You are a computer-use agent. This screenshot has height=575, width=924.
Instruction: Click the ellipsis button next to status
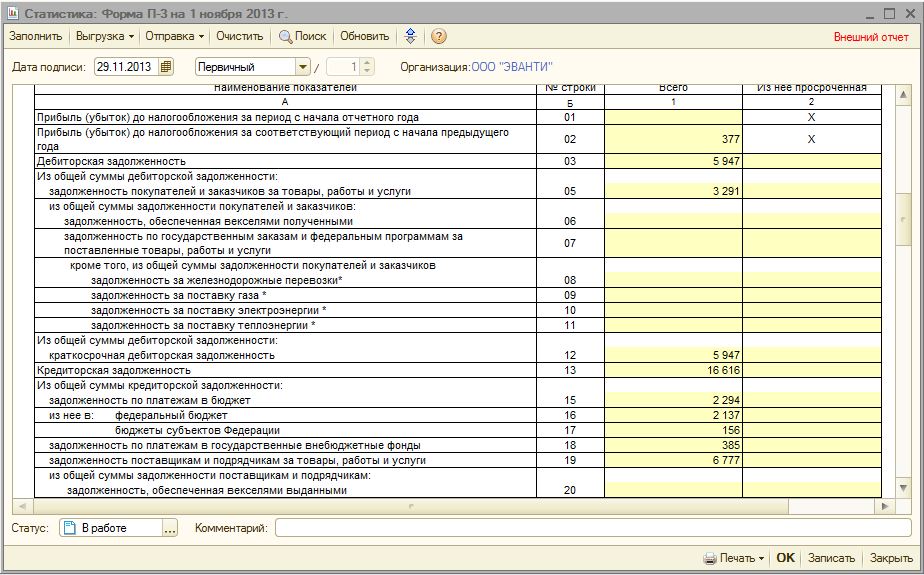[x=169, y=528]
